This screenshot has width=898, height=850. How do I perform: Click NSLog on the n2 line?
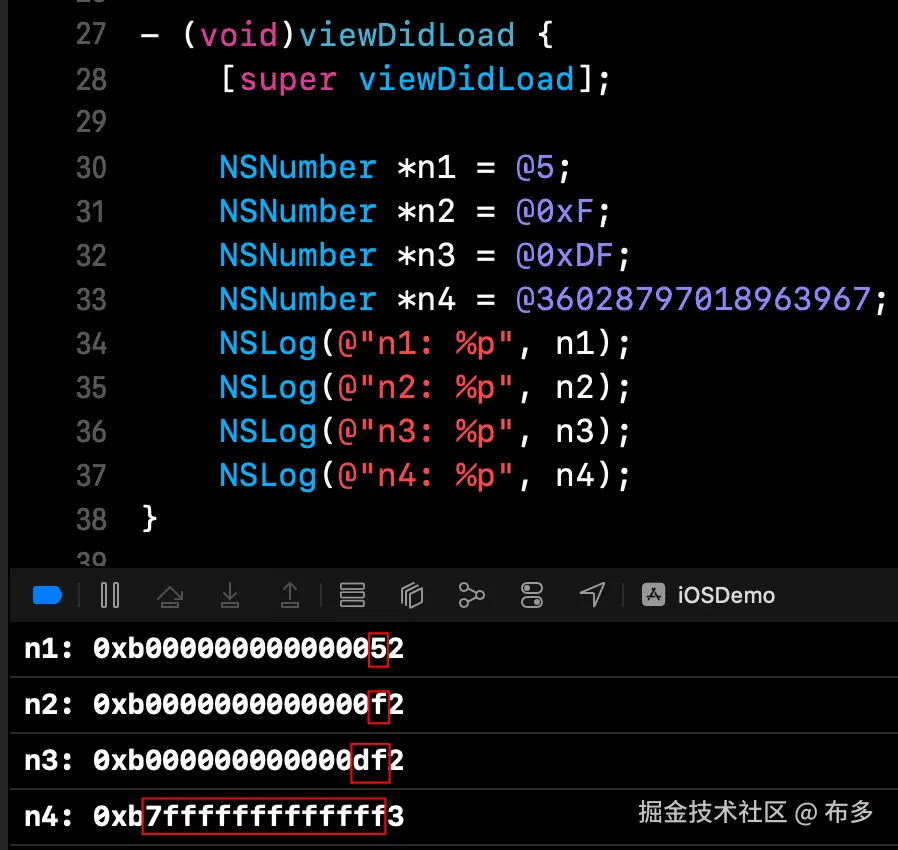pos(268,388)
